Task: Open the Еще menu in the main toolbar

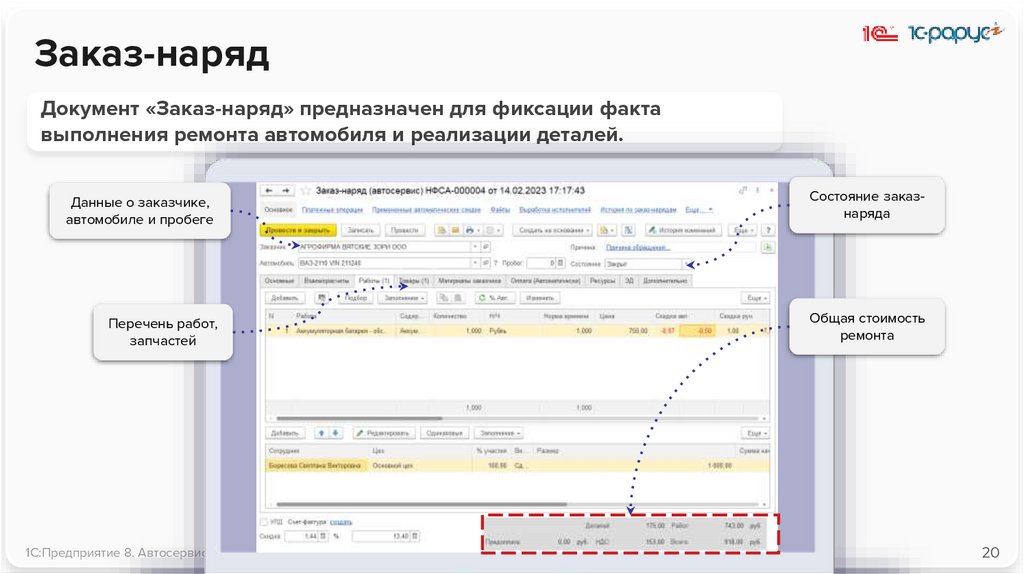Action: (744, 231)
